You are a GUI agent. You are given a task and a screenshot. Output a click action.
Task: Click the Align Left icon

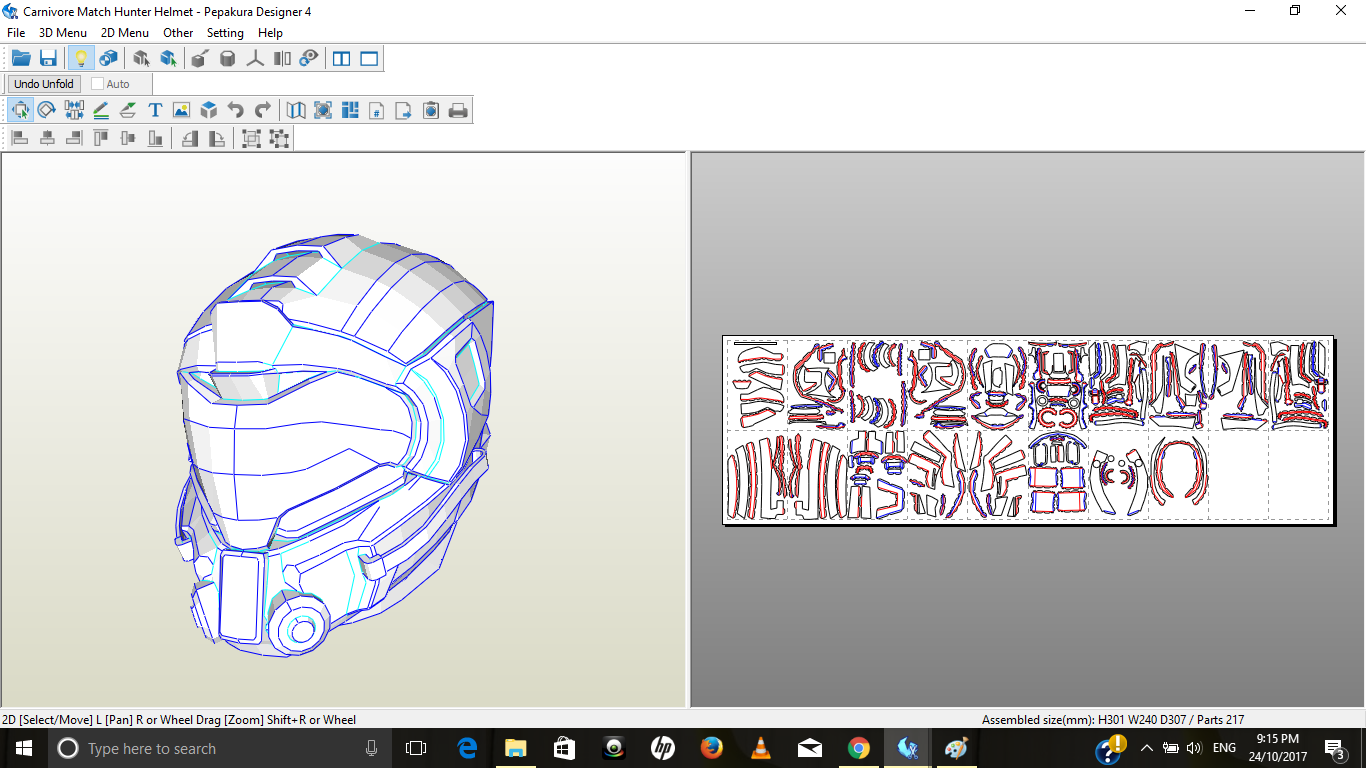tap(20, 138)
